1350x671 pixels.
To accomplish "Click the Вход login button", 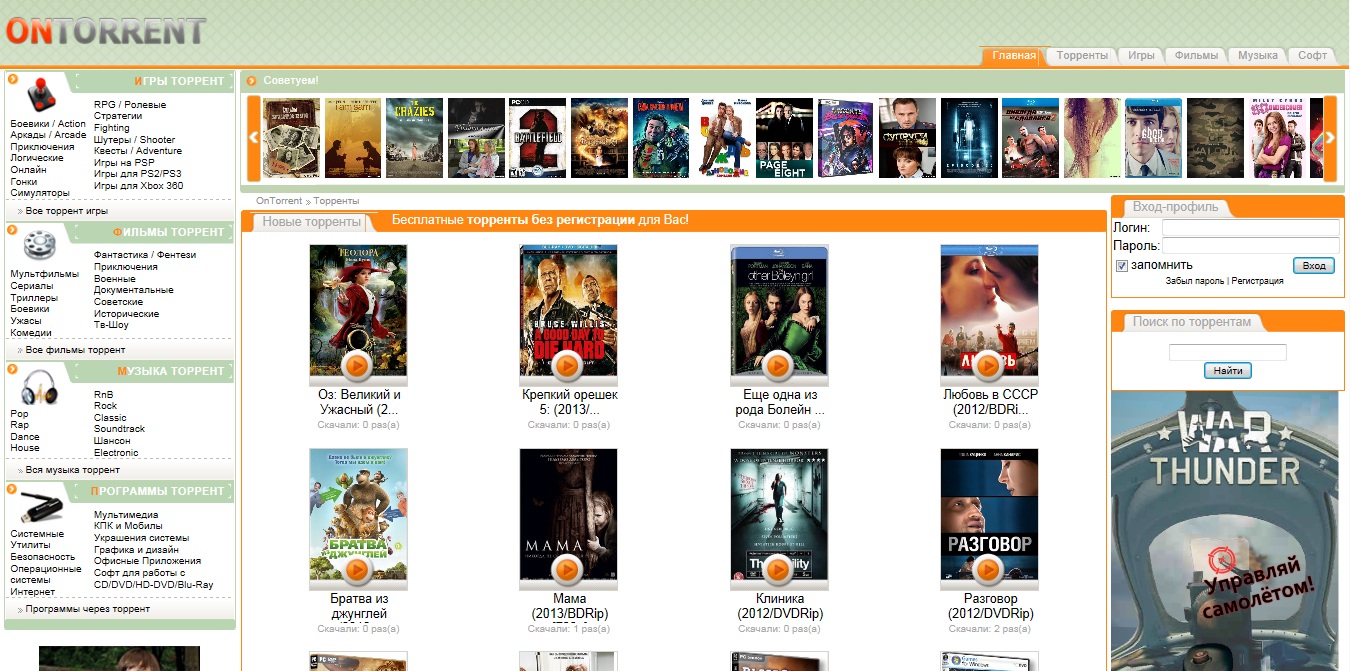I will 1314,266.
